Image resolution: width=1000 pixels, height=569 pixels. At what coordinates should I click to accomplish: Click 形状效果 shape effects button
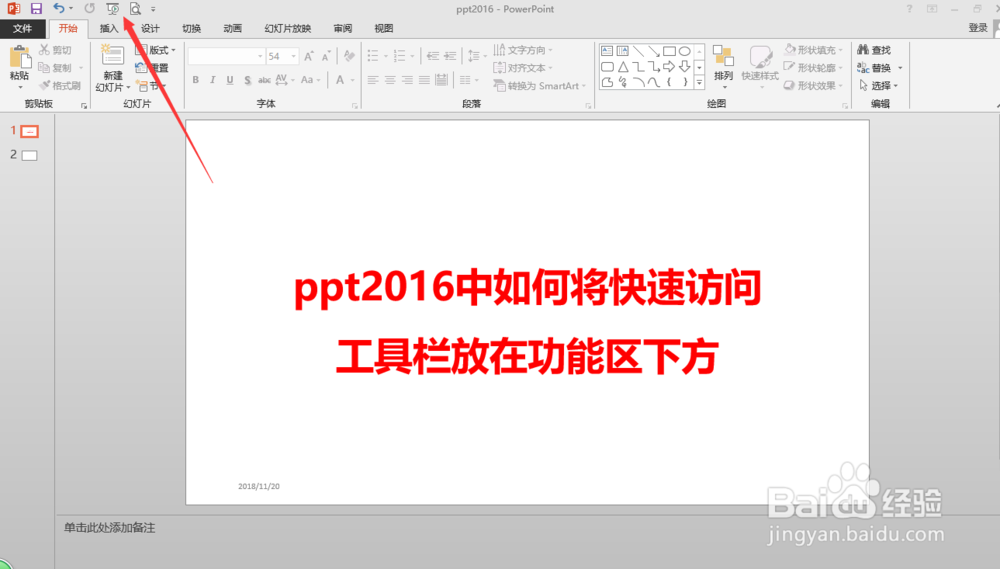(814, 85)
